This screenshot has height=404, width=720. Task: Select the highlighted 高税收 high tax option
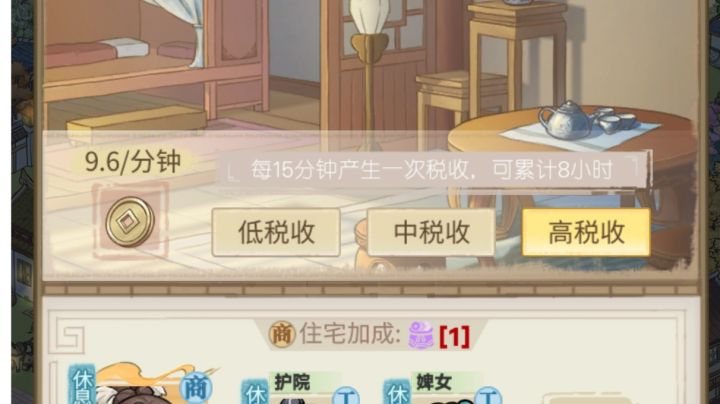(x=586, y=232)
